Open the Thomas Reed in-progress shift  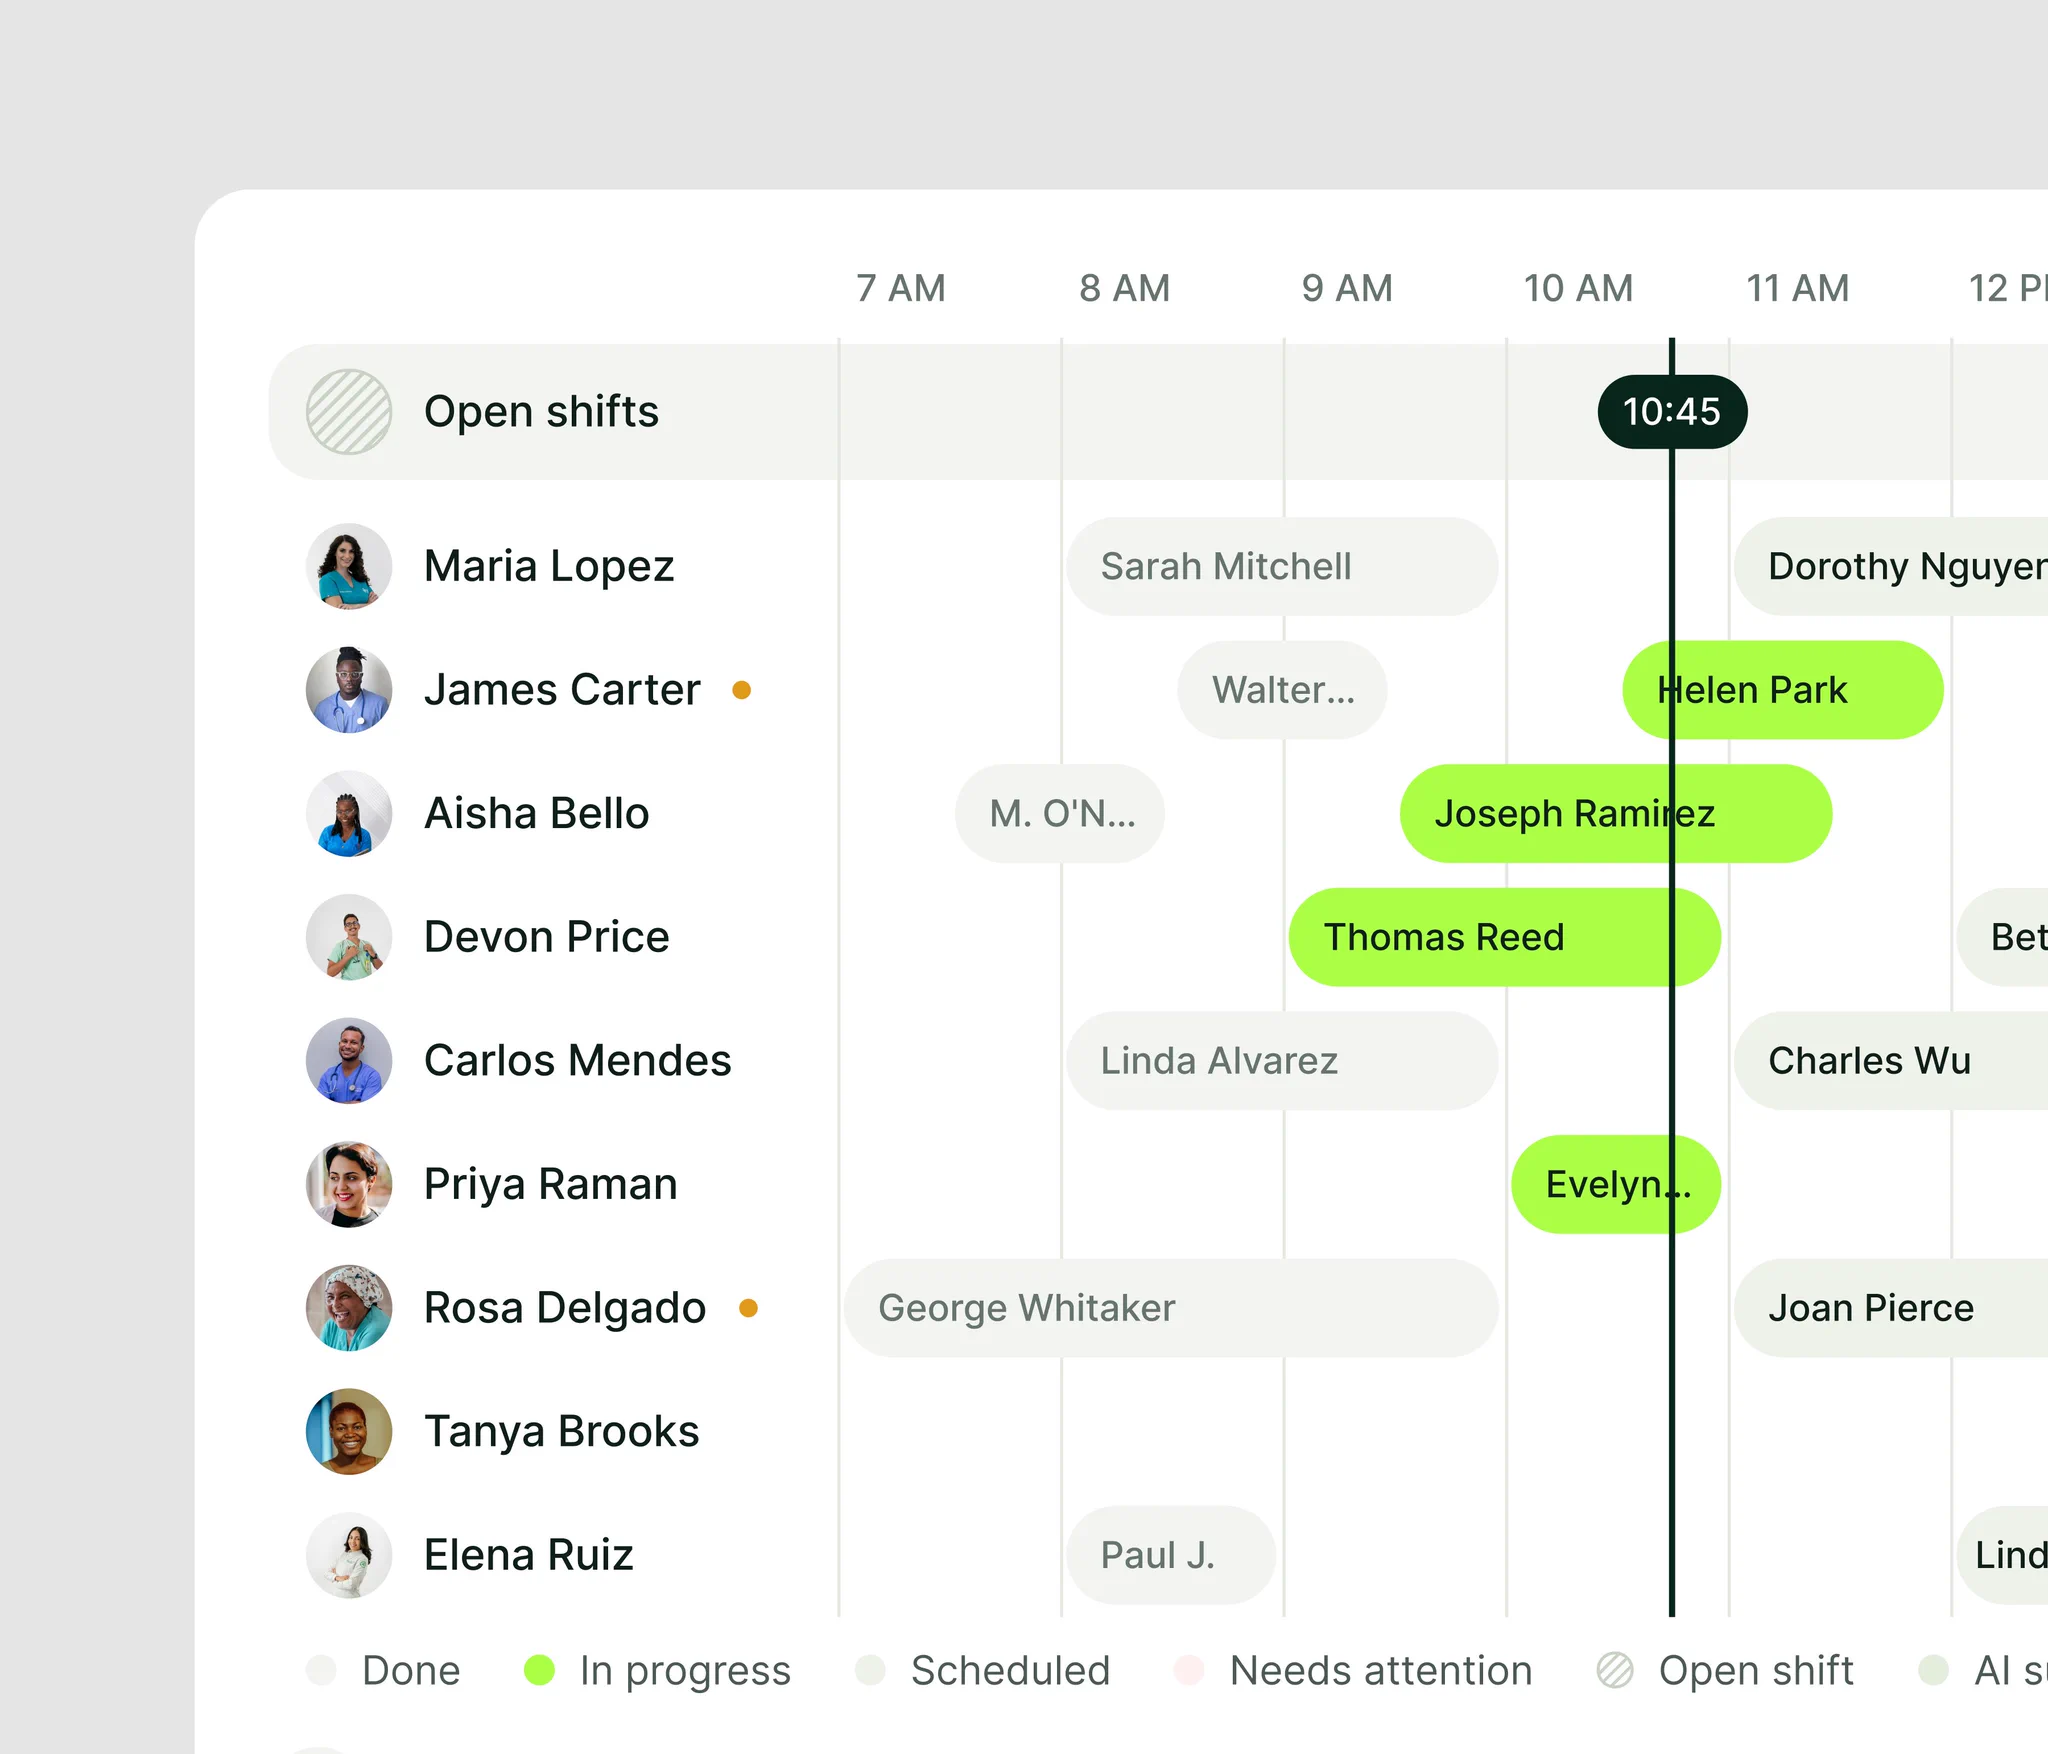coord(1505,937)
